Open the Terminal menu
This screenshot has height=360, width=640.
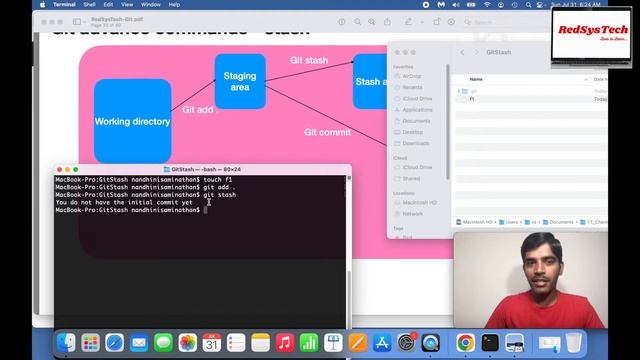(x=64, y=4)
